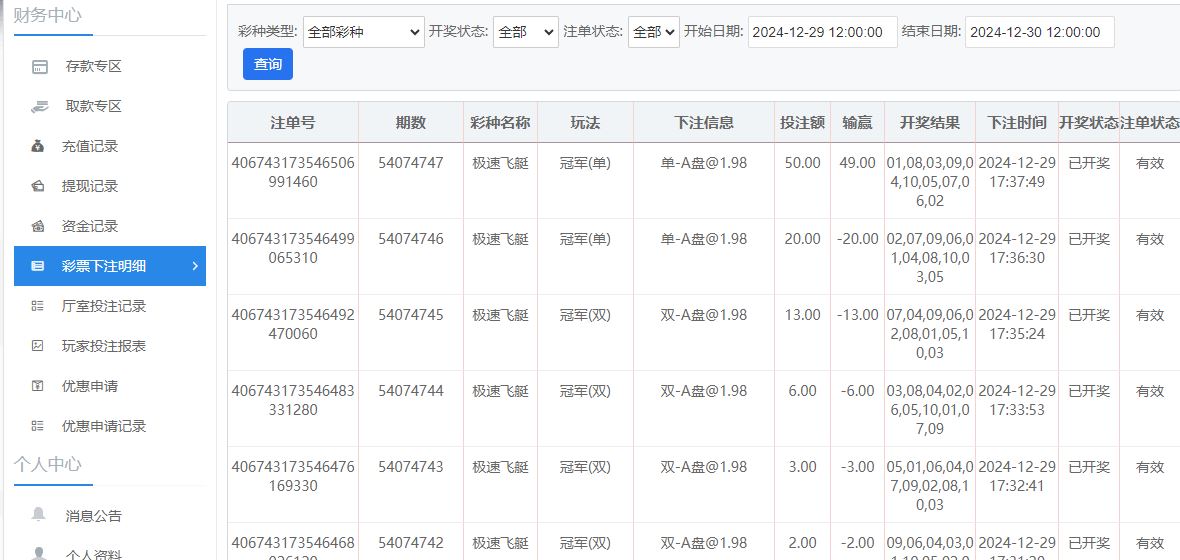
Task: Open 优惠申请记录 menu item
Action: pyautogui.click(x=104, y=426)
